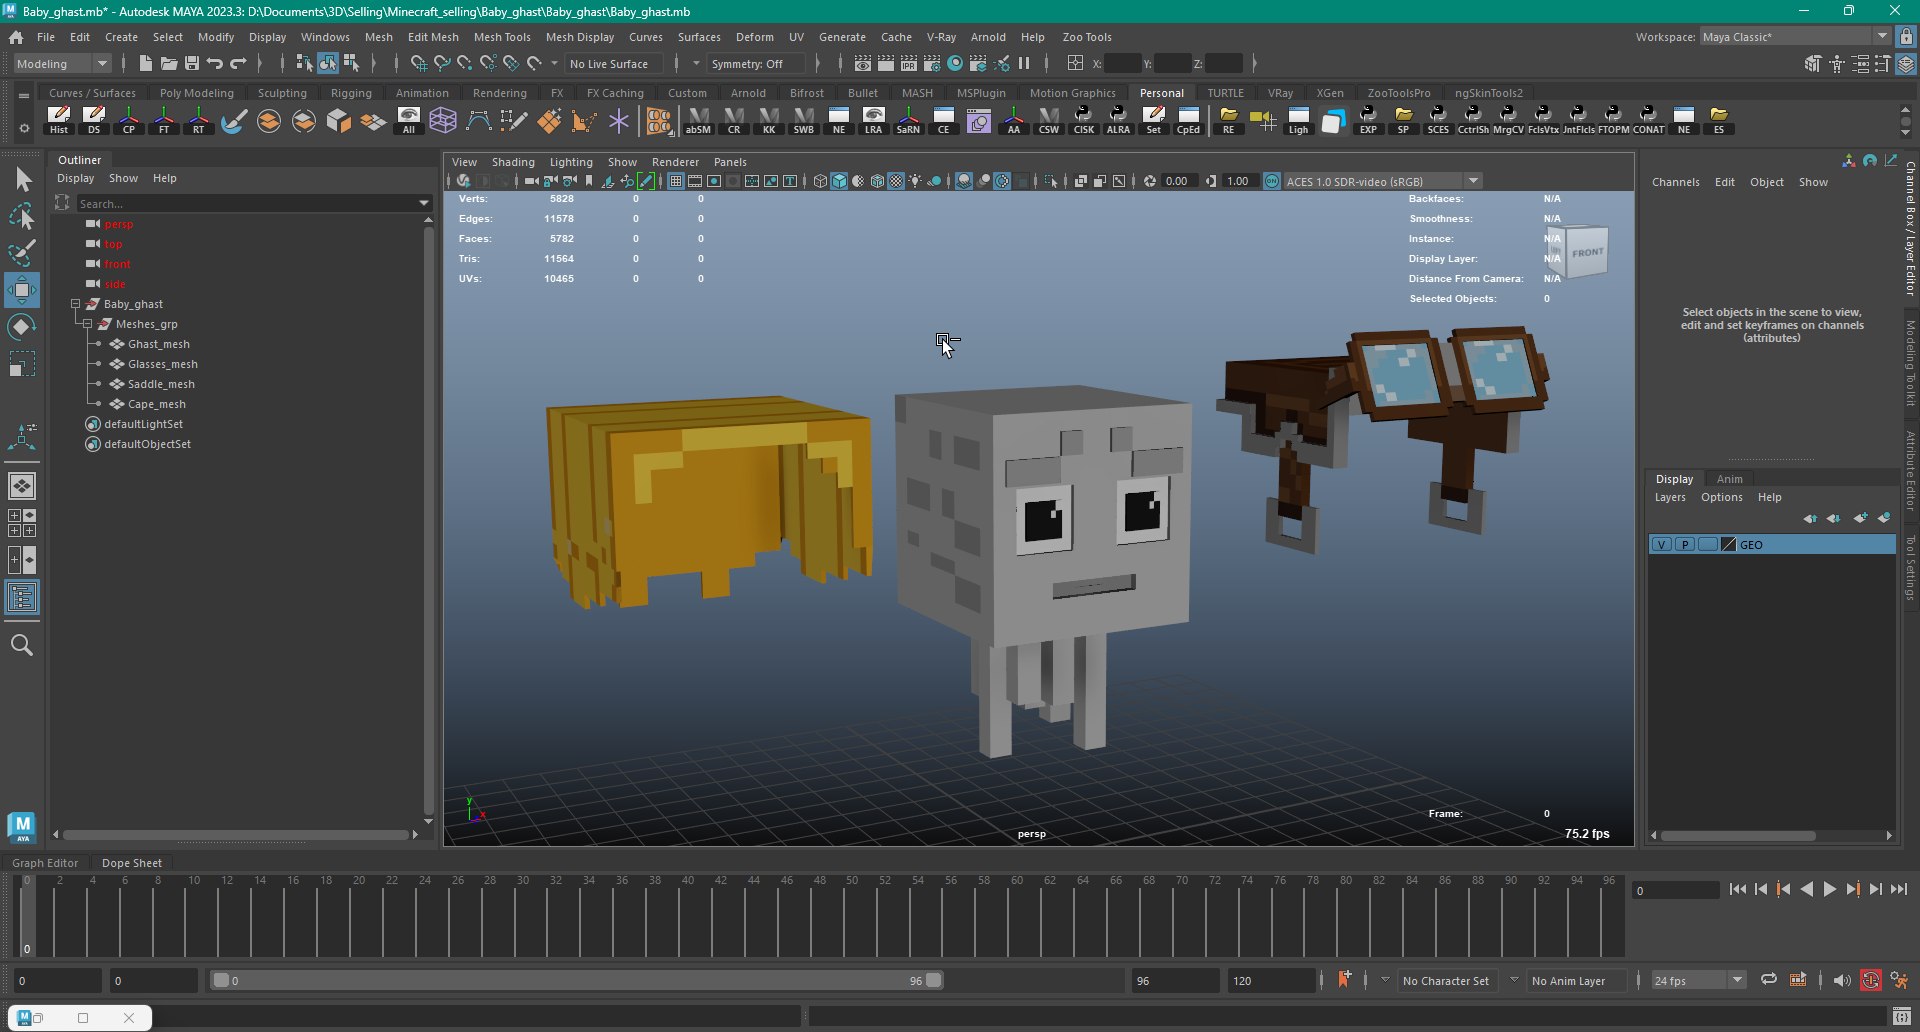Click the abSM shelf script icon

[698, 120]
